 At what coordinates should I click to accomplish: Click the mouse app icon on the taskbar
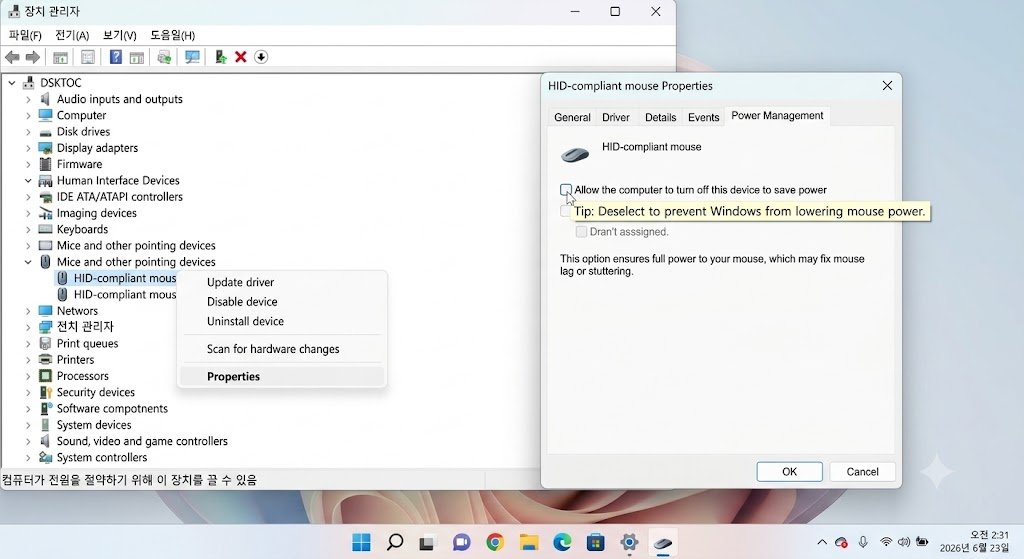pyautogui.click(x=662, y=543)
